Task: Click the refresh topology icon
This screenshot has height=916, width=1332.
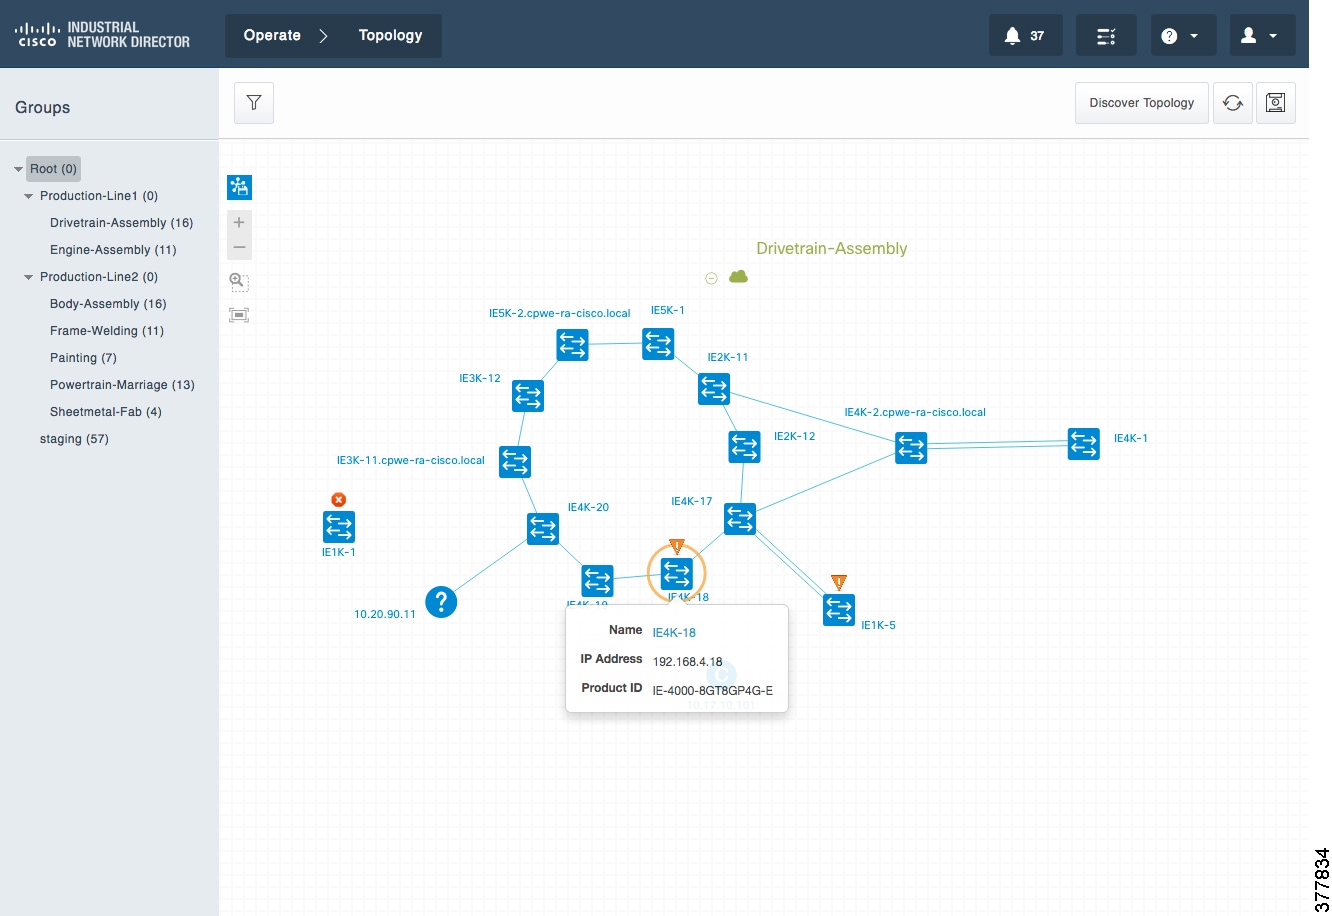Action: (1233, 103)
